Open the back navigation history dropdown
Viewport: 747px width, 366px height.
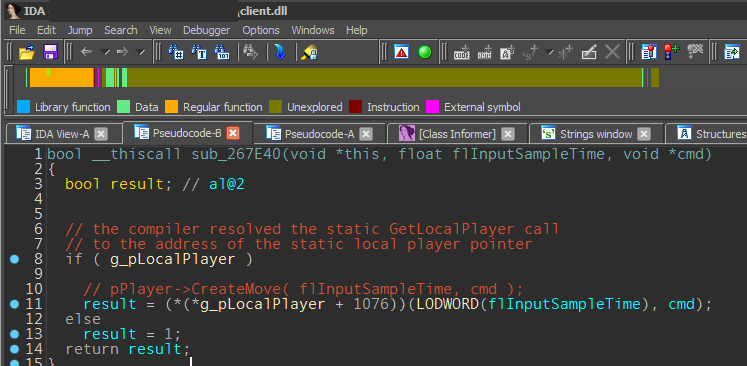coord(105,51)
